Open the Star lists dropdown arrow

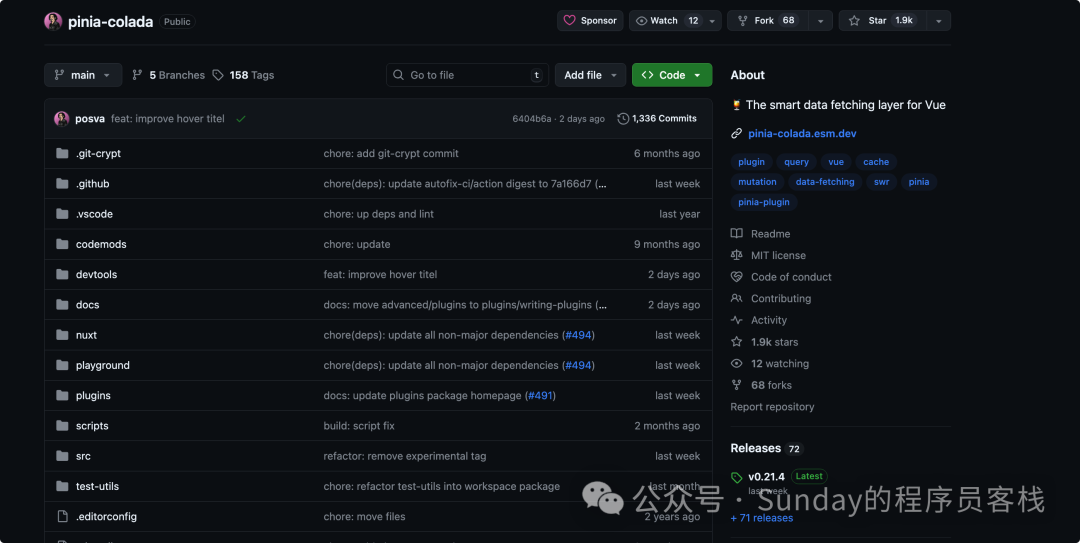click(x=938, y=21)
